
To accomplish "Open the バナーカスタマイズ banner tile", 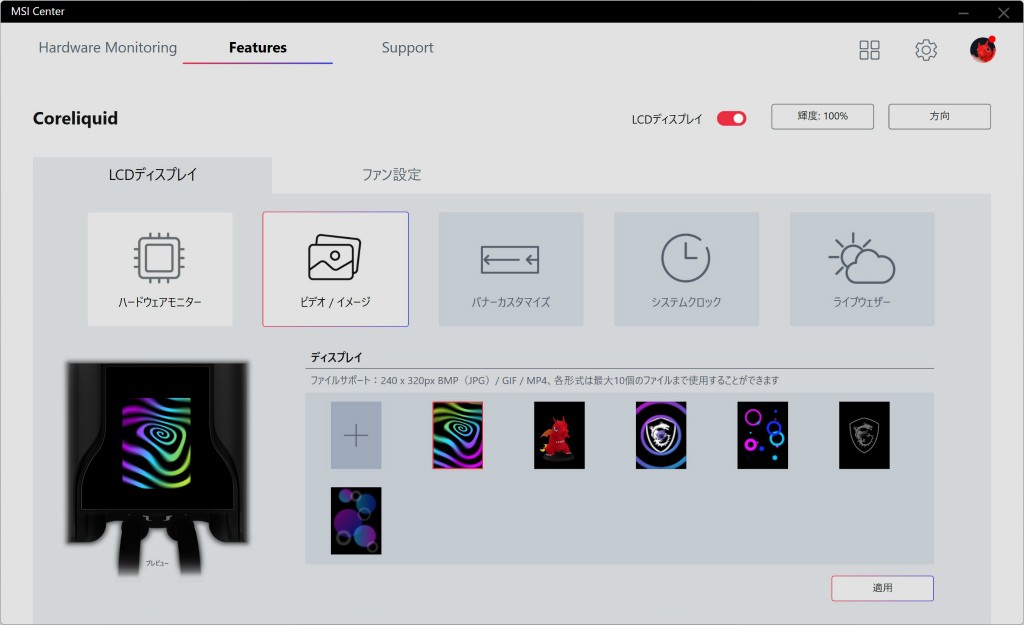I will tap(510, 269).
